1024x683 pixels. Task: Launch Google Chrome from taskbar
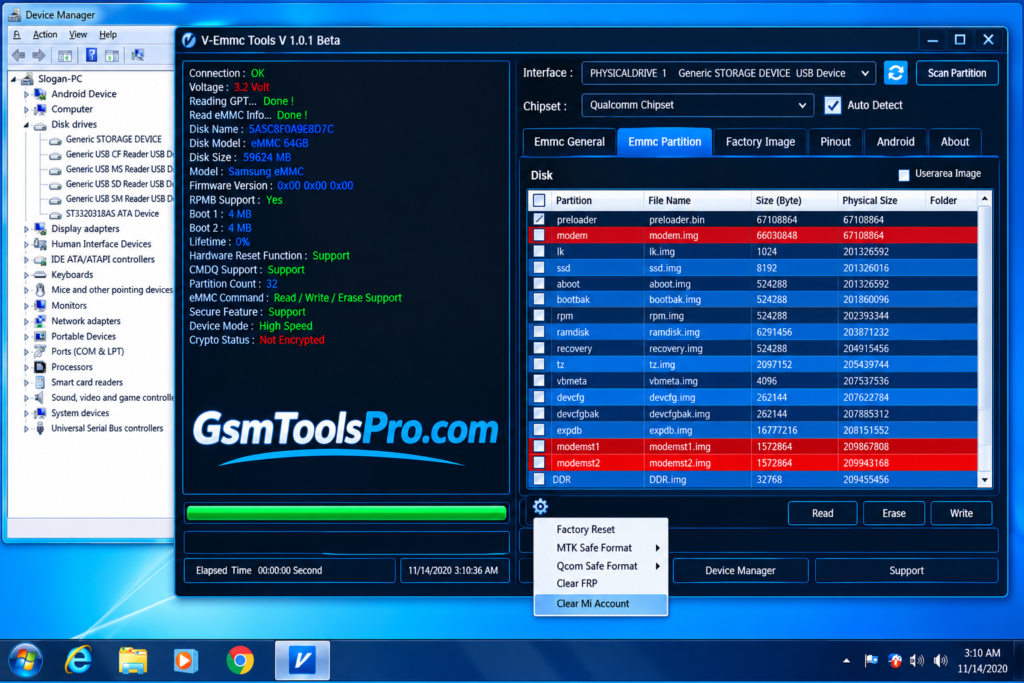click(x=240, y=660)
